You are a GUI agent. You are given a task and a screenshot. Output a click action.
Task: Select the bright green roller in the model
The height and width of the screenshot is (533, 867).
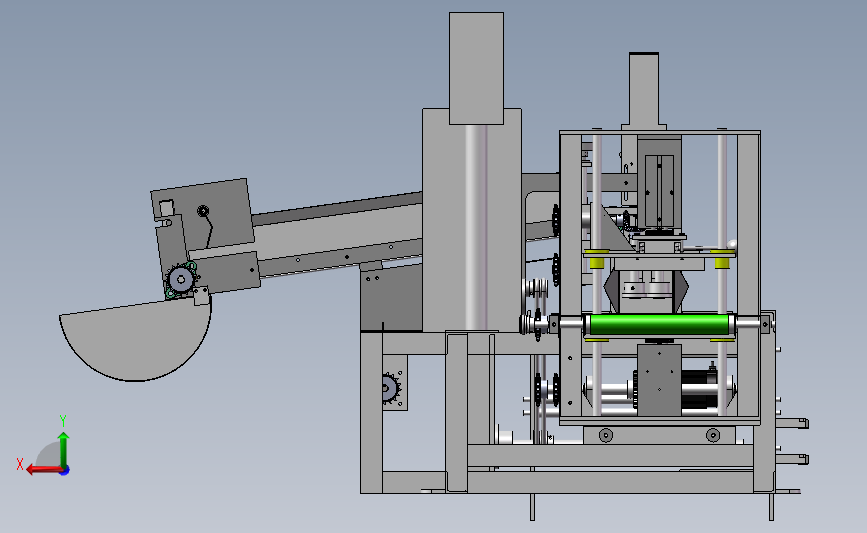click(x=658, y=324)
